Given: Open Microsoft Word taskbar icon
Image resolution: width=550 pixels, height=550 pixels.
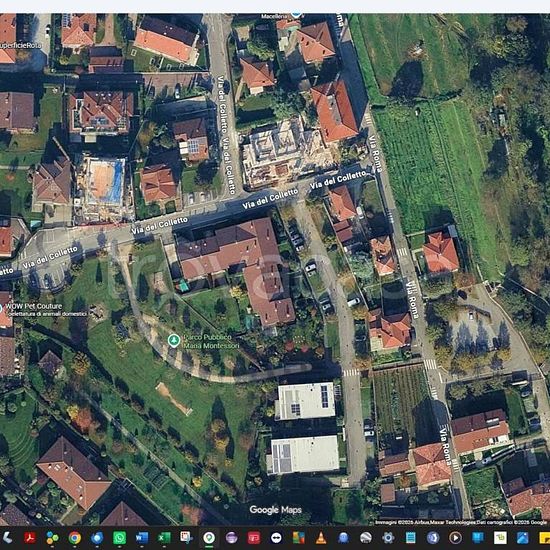Looking at the screenshot, I should pyautogui.click(x=142, y=538).
